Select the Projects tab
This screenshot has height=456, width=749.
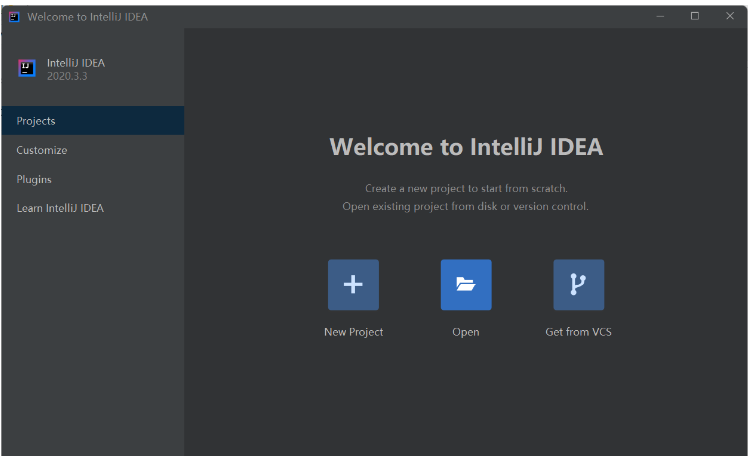(93, 121)
